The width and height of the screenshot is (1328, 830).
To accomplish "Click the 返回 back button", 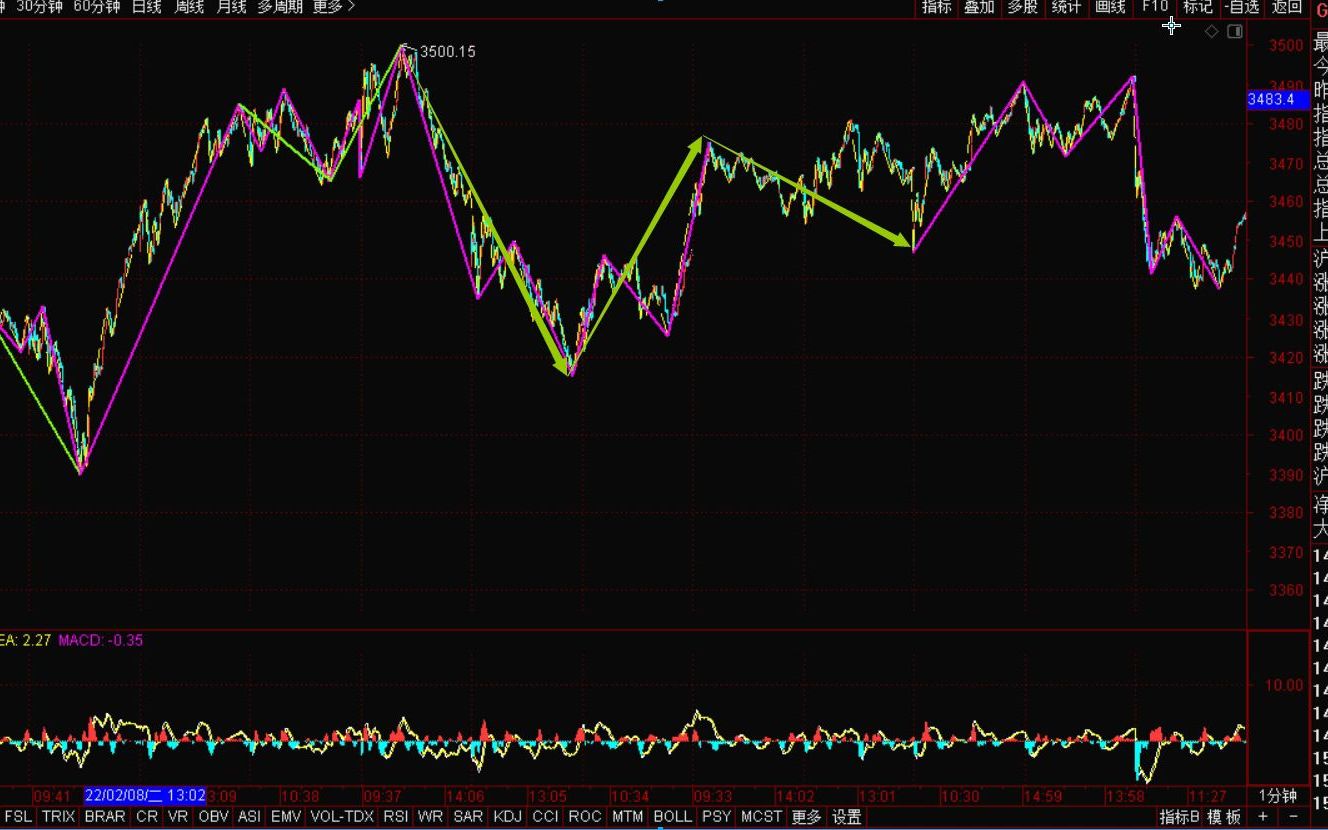I will 1287,7.
